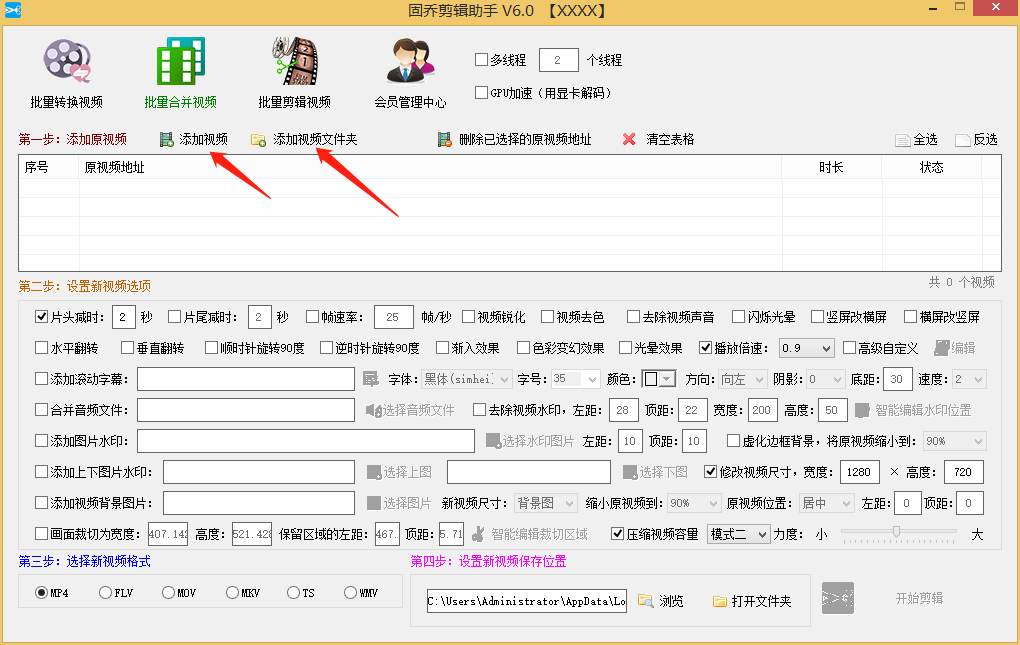Image resolution: width=1020 pixels, height=645 pixels.
Task: Open the 字体 黑体 font dropdown
Action: [467, 379]
